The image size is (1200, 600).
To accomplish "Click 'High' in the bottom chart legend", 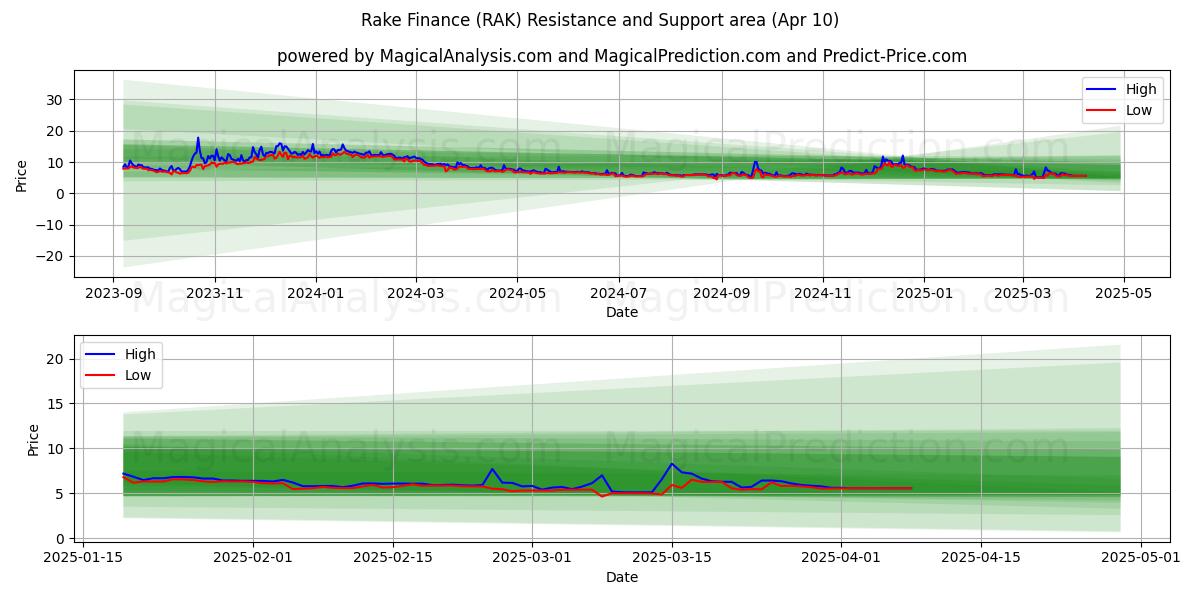I will 139,354.
